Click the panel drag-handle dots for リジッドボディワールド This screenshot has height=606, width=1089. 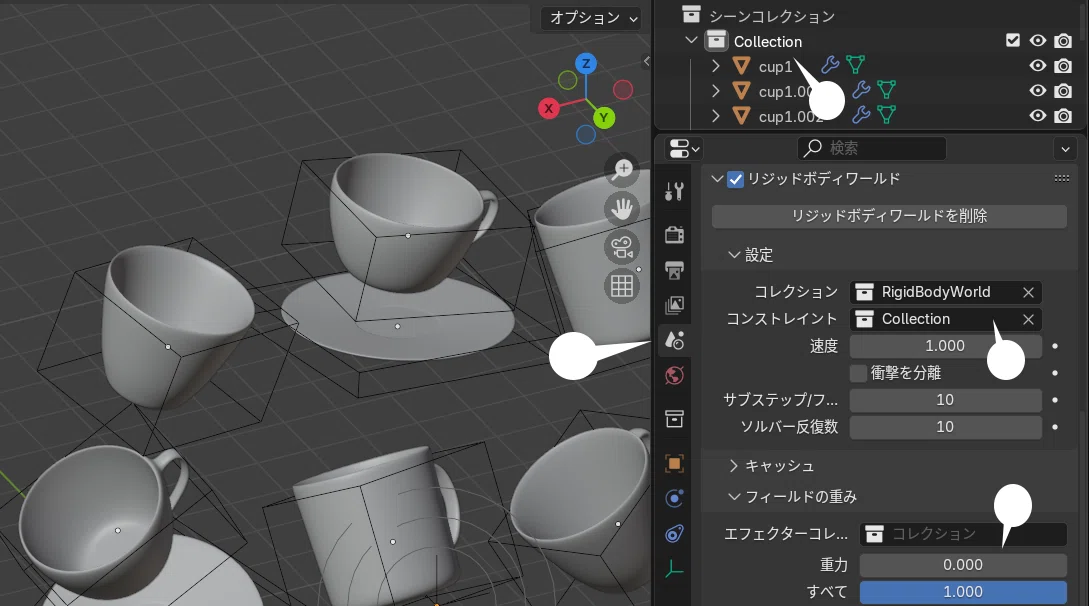(x=1061, y=178)
